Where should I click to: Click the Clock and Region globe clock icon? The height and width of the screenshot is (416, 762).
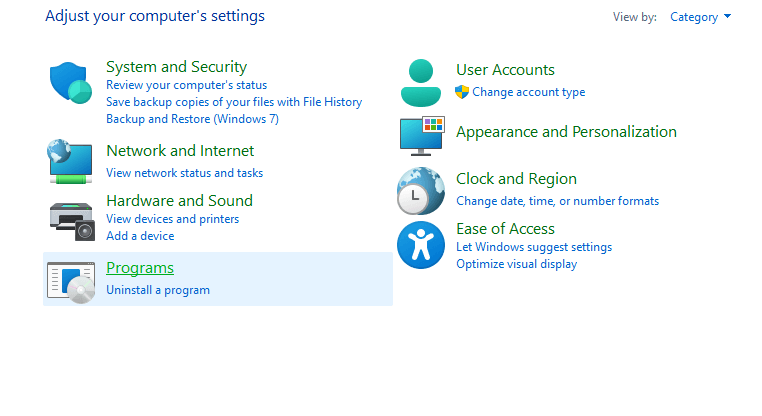coord(421,191)
